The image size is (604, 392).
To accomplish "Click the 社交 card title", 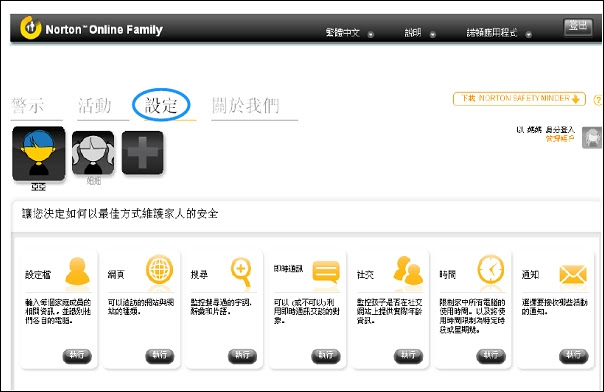I will point(365,275).
